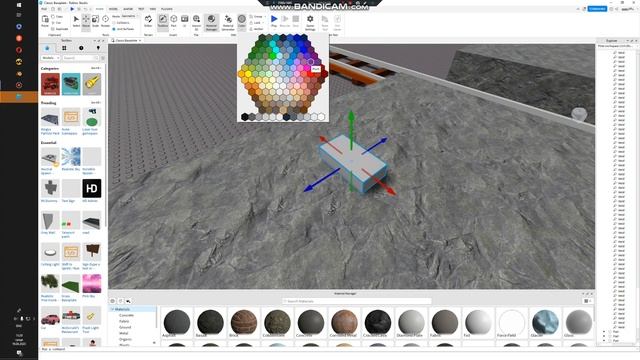Screen dimensions: 640x360
Task: Click See All next to Categories
Action: (x=96, y=68)
